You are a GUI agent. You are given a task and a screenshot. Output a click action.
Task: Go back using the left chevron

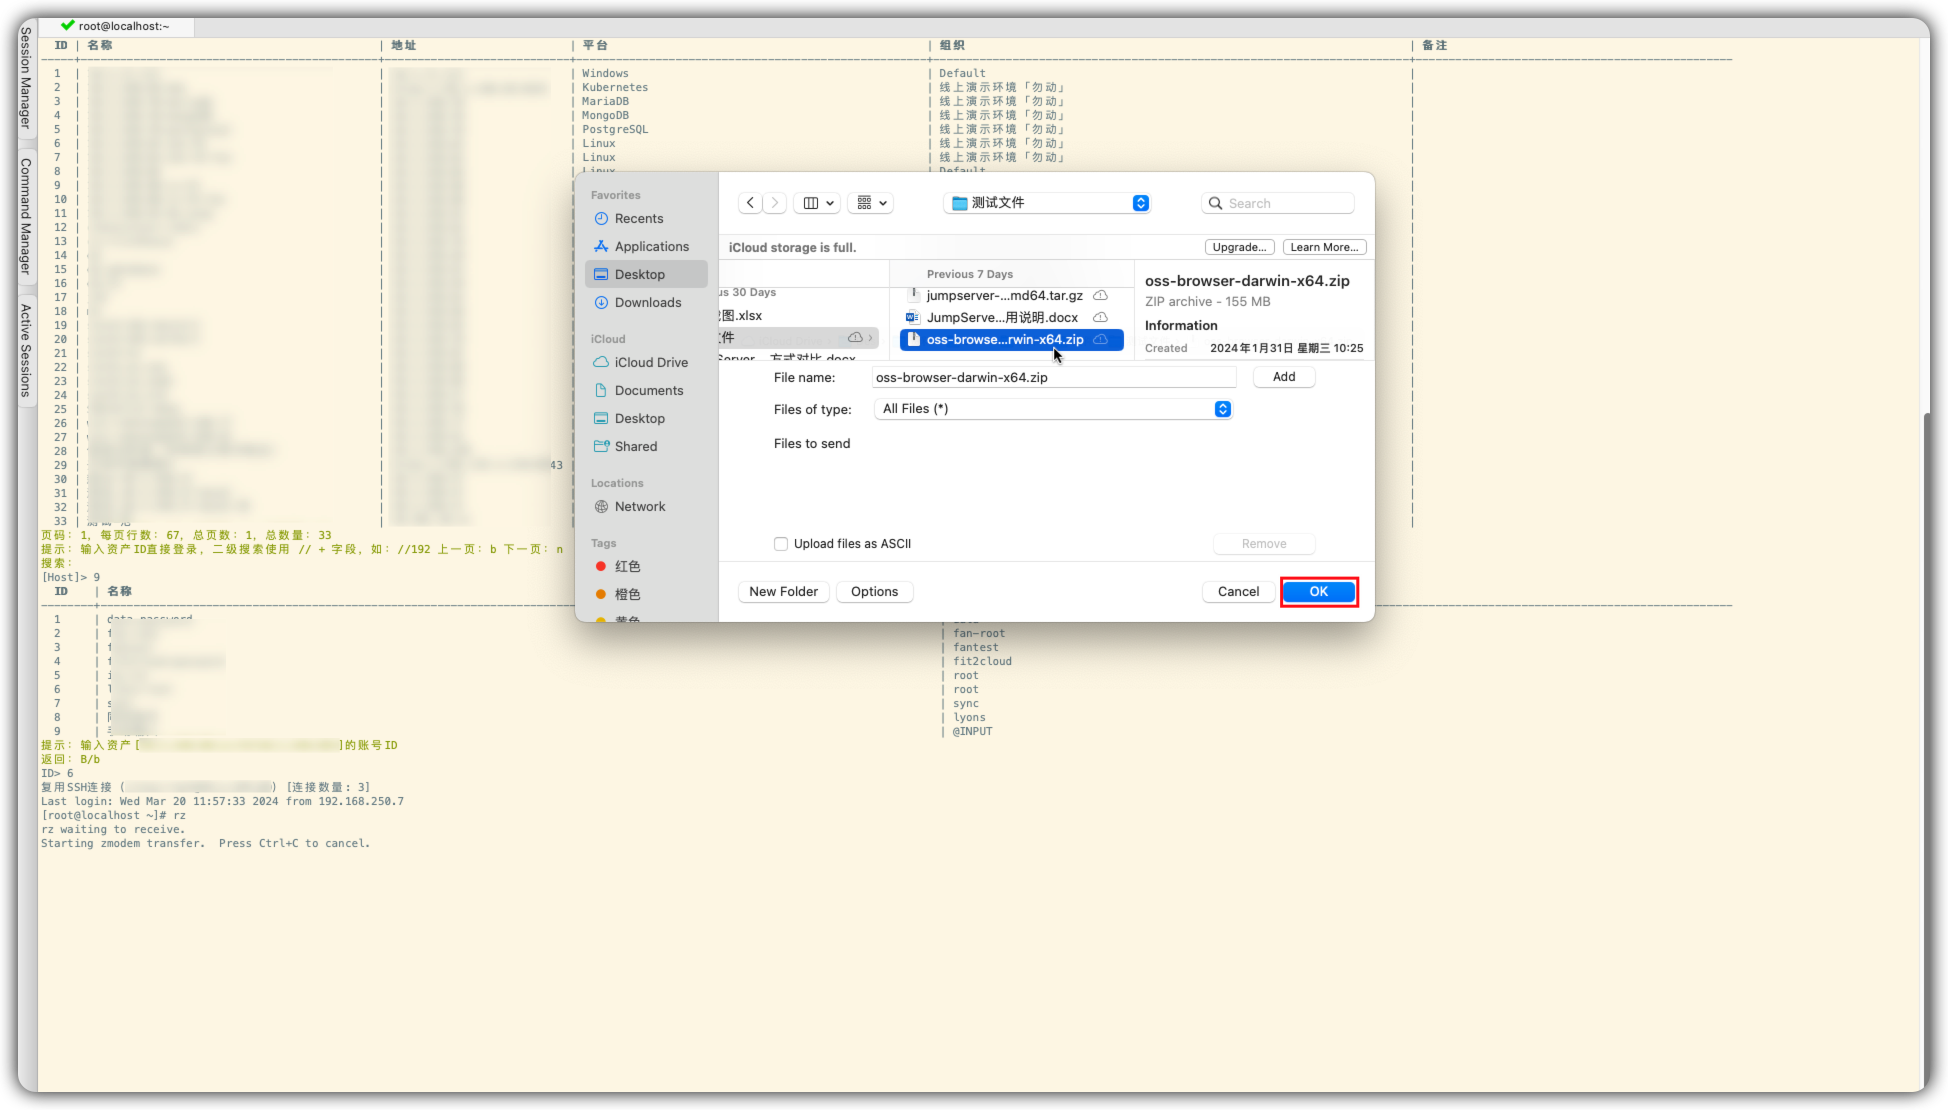pos(750,203)
